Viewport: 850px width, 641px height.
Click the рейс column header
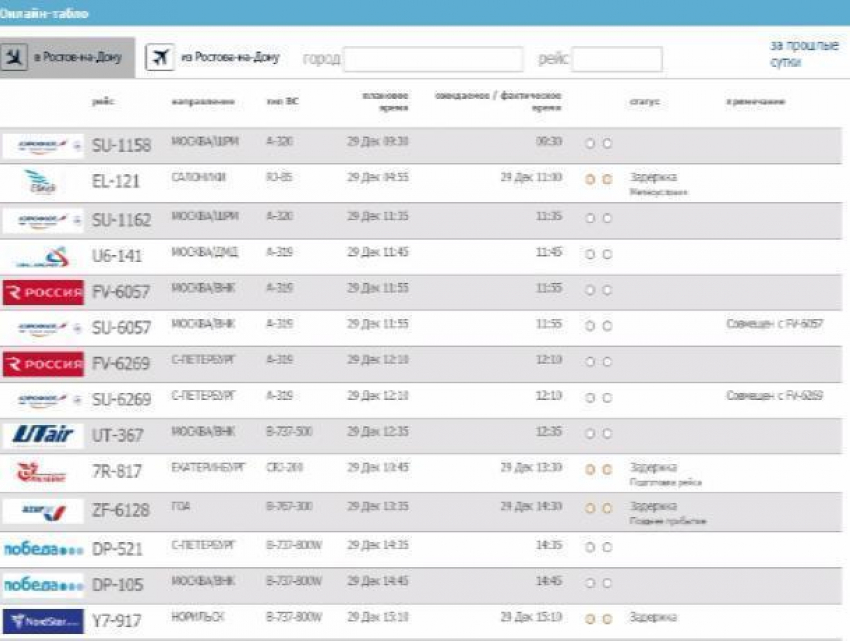point(102,101)
